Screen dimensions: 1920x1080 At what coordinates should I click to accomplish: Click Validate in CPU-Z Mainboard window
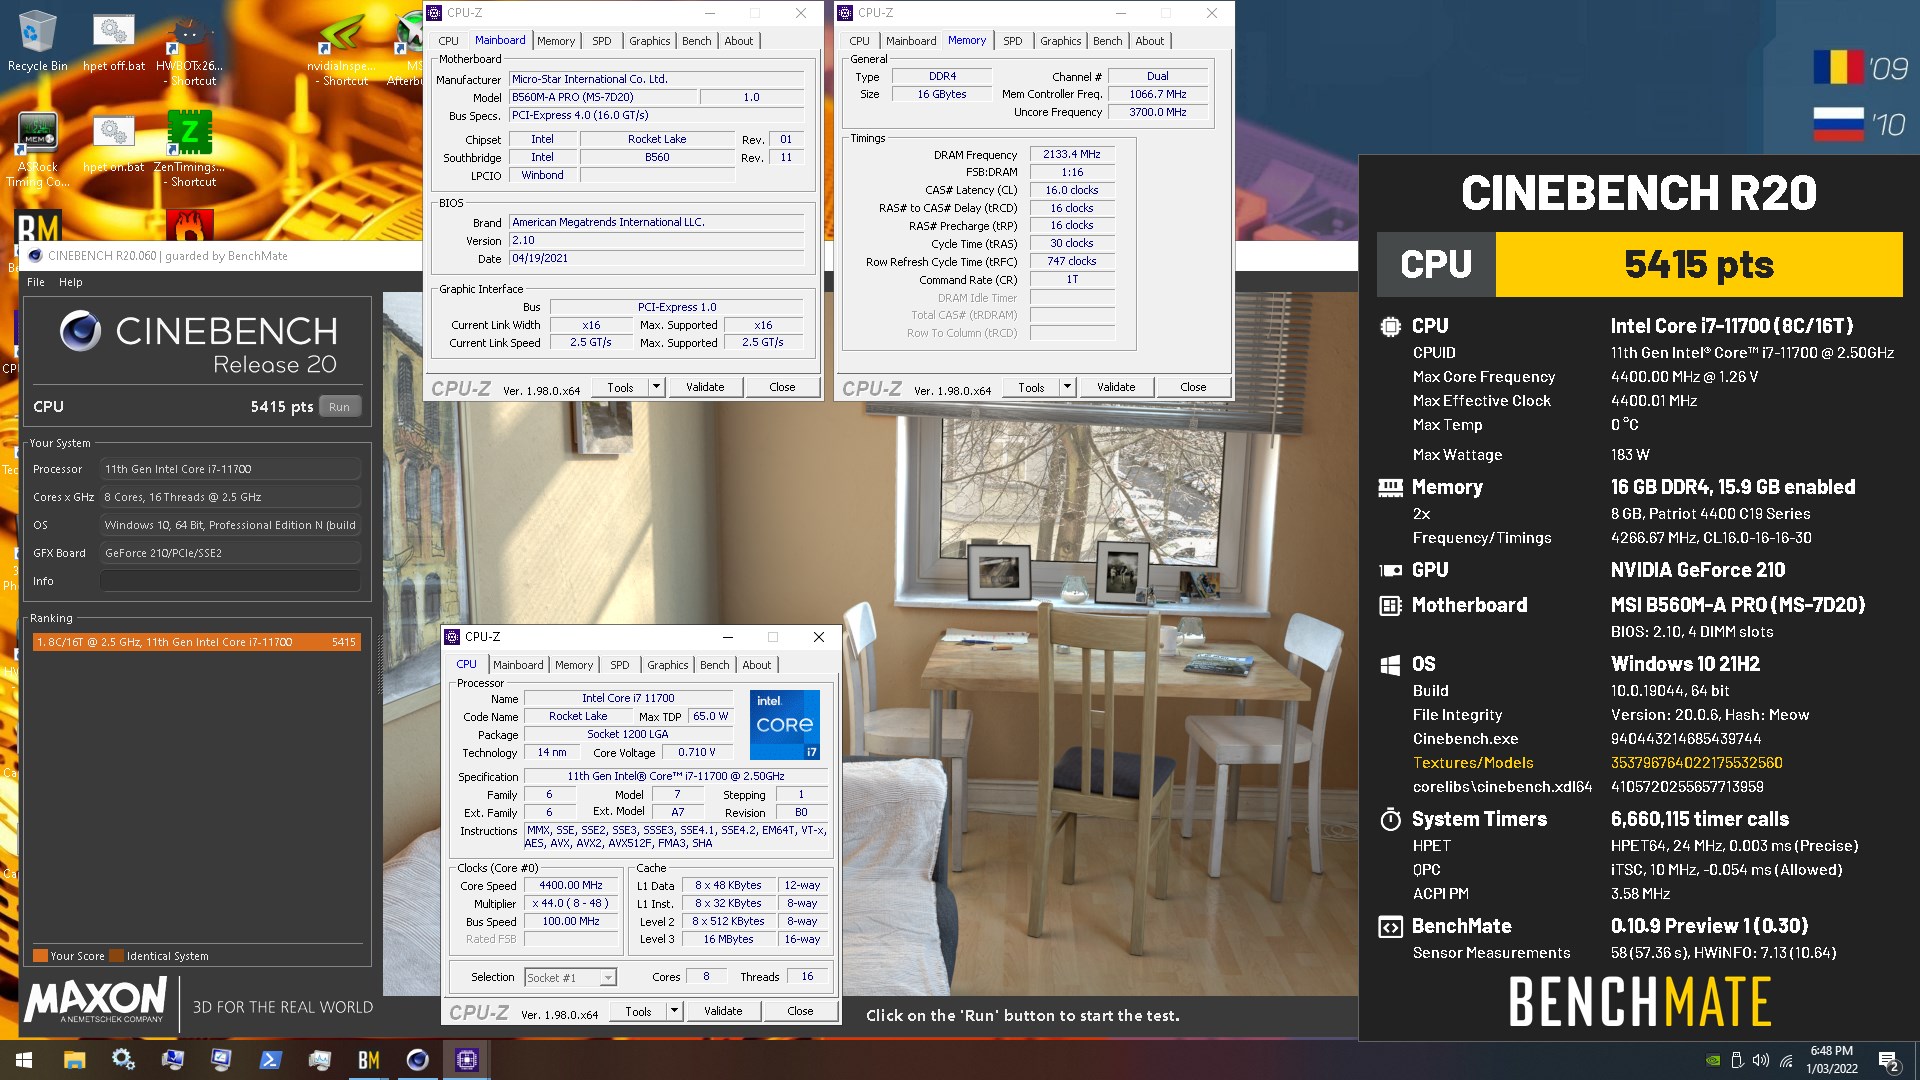click(705, 387)
